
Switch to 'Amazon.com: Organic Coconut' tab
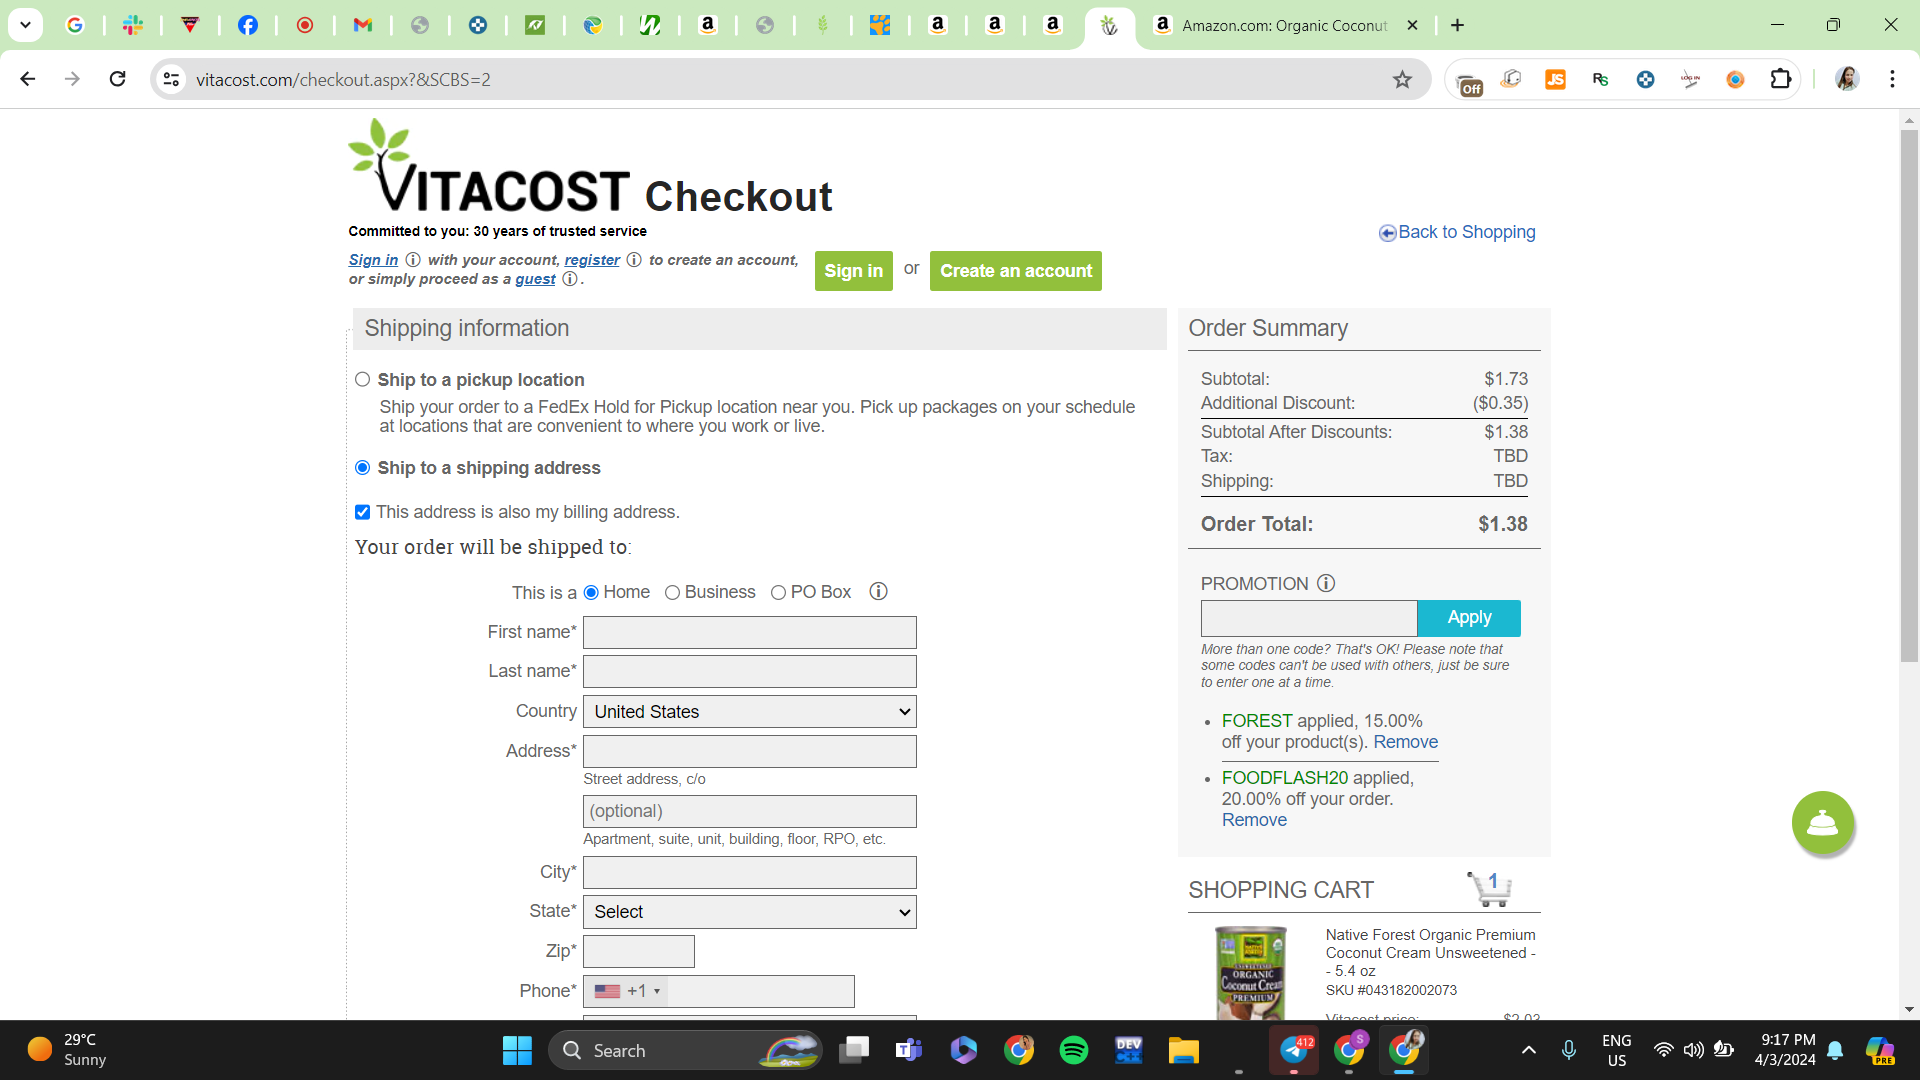click(x=1285, y=25)
